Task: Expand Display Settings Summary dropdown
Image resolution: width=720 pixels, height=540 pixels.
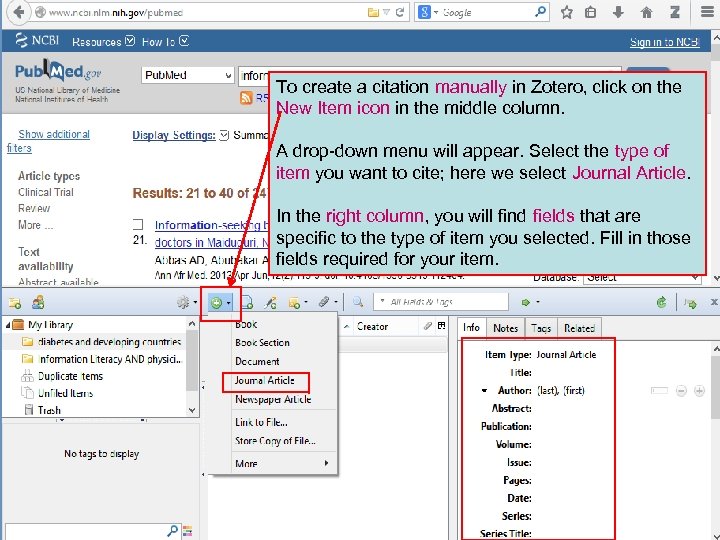Action: coord(224,135)
